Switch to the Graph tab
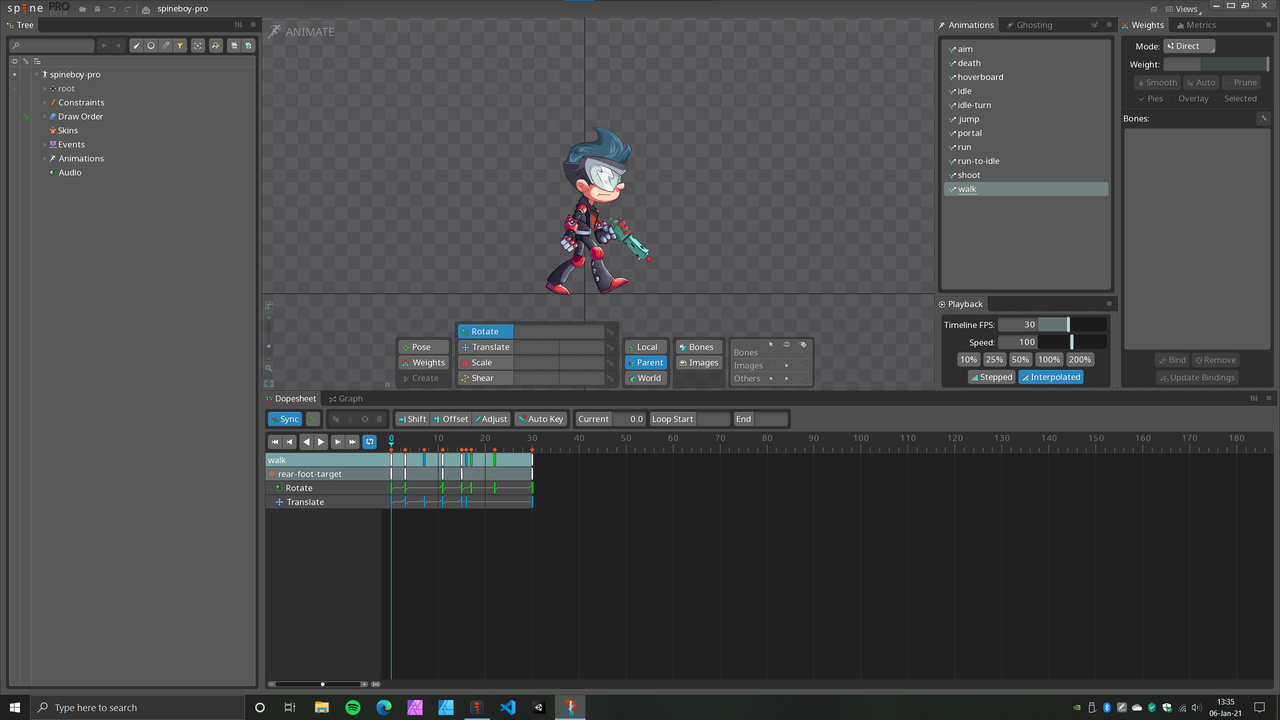This screenshot has width=1280, height=720. point(345,399)
